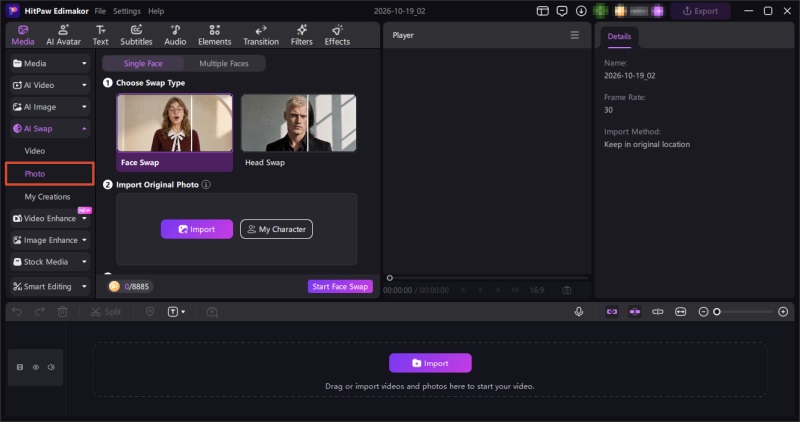Expand the Image Enhance sidebar section
Viewport: 800px width, 422px height.
click(50, 240)
